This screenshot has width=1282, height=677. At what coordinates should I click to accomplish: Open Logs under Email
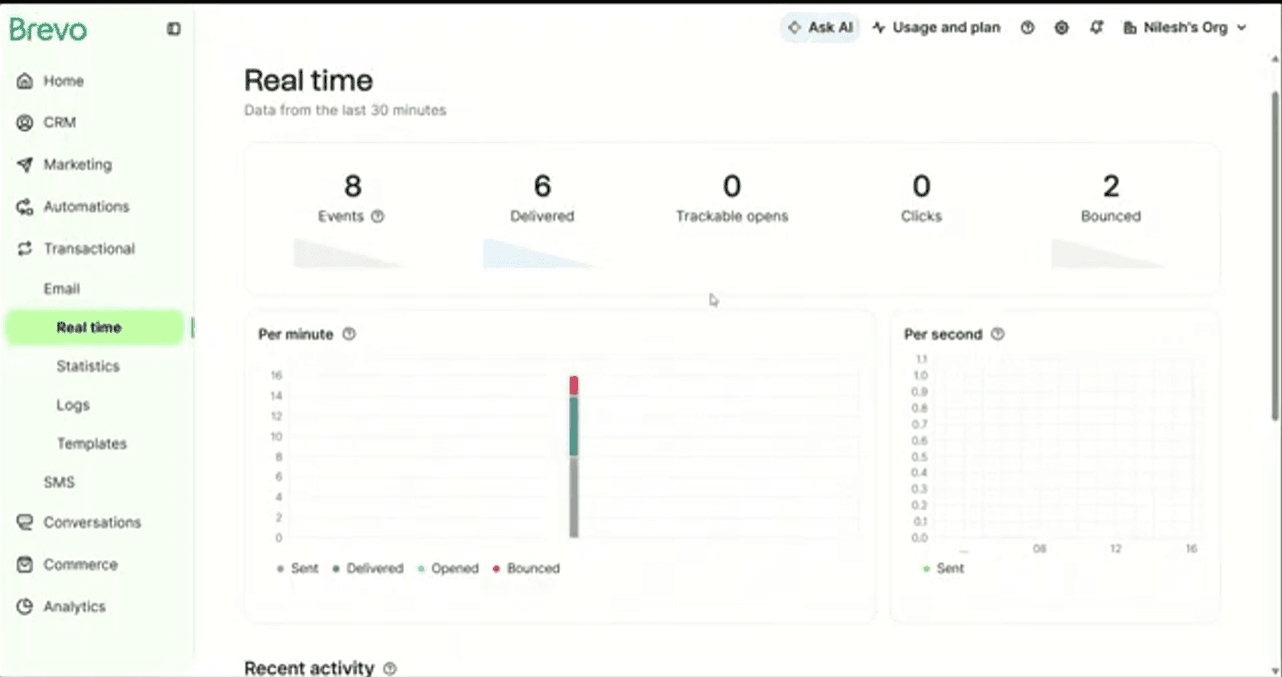(73, 405)
